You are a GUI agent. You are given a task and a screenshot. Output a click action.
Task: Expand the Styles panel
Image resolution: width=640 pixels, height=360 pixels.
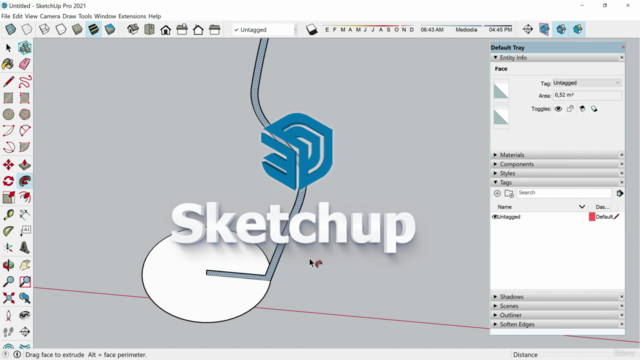coord(496,173)
